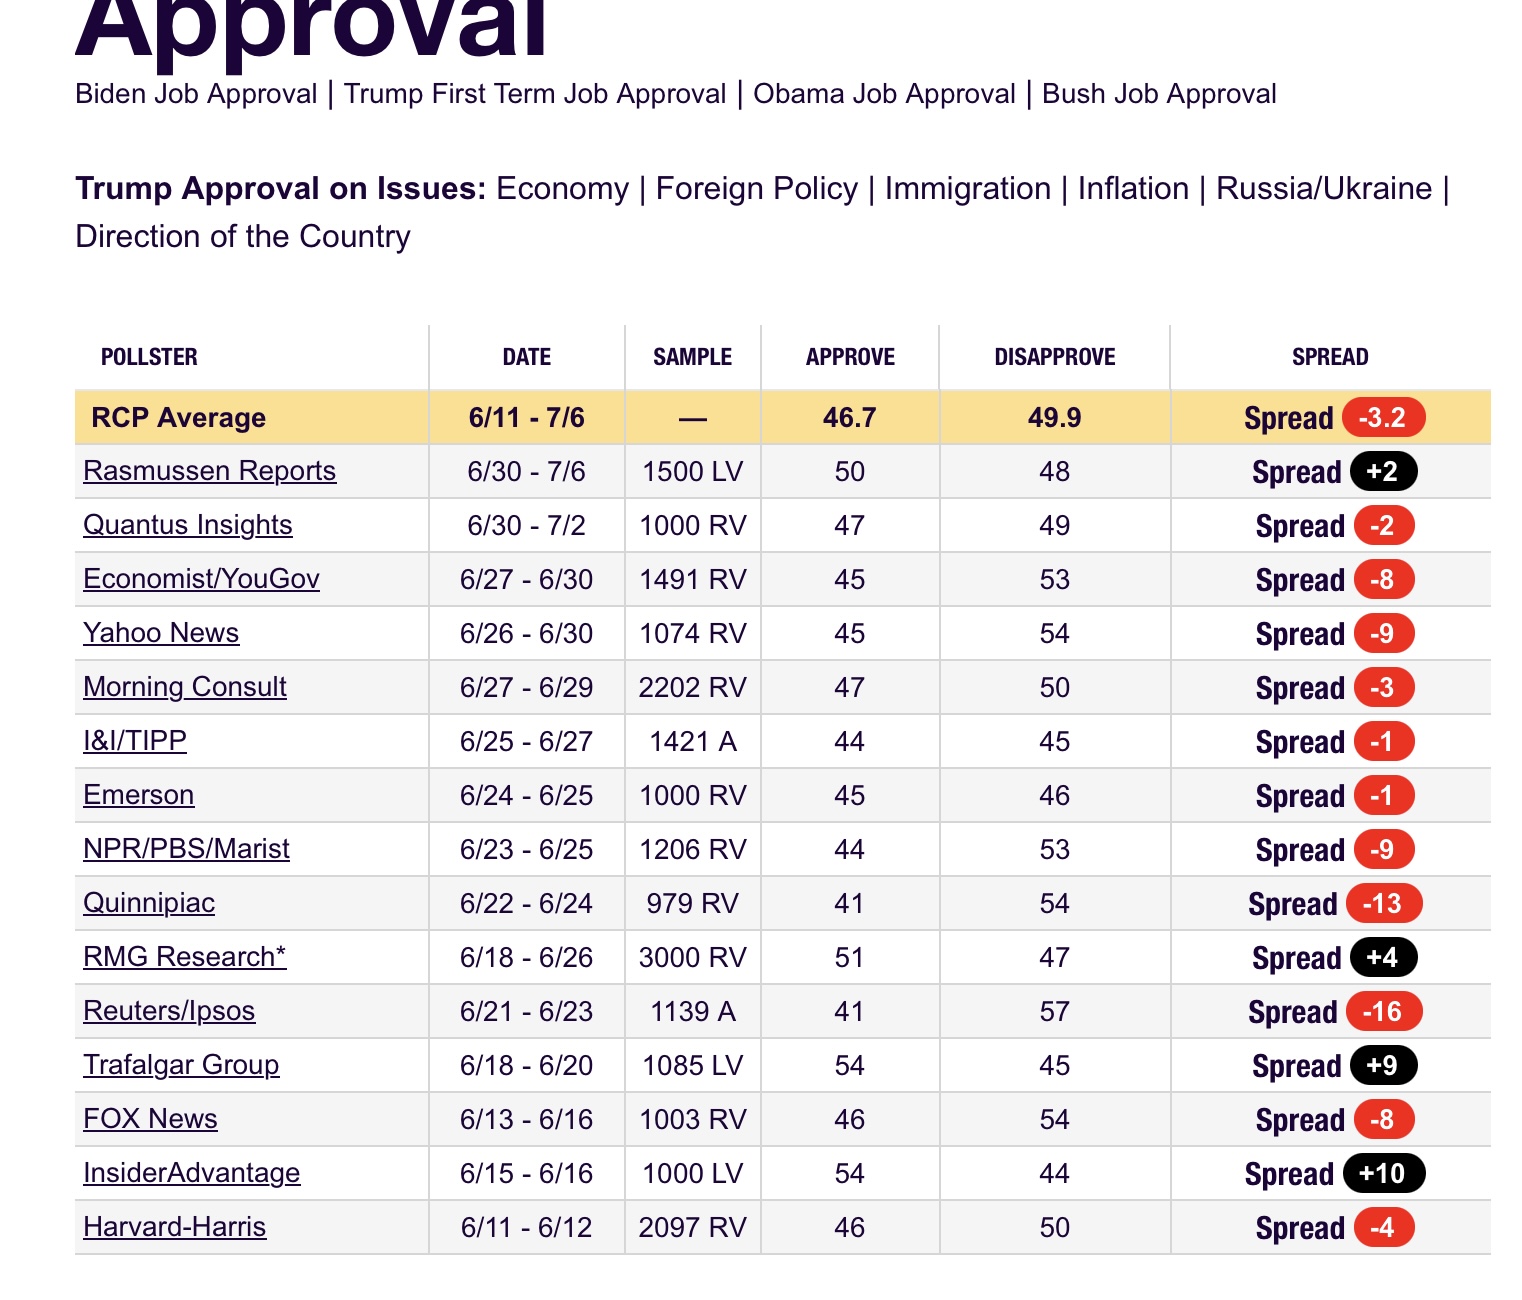This screenshot has width=1522, height=1300.
Task: Click the RCP Average row label
Action: point(179,417)
